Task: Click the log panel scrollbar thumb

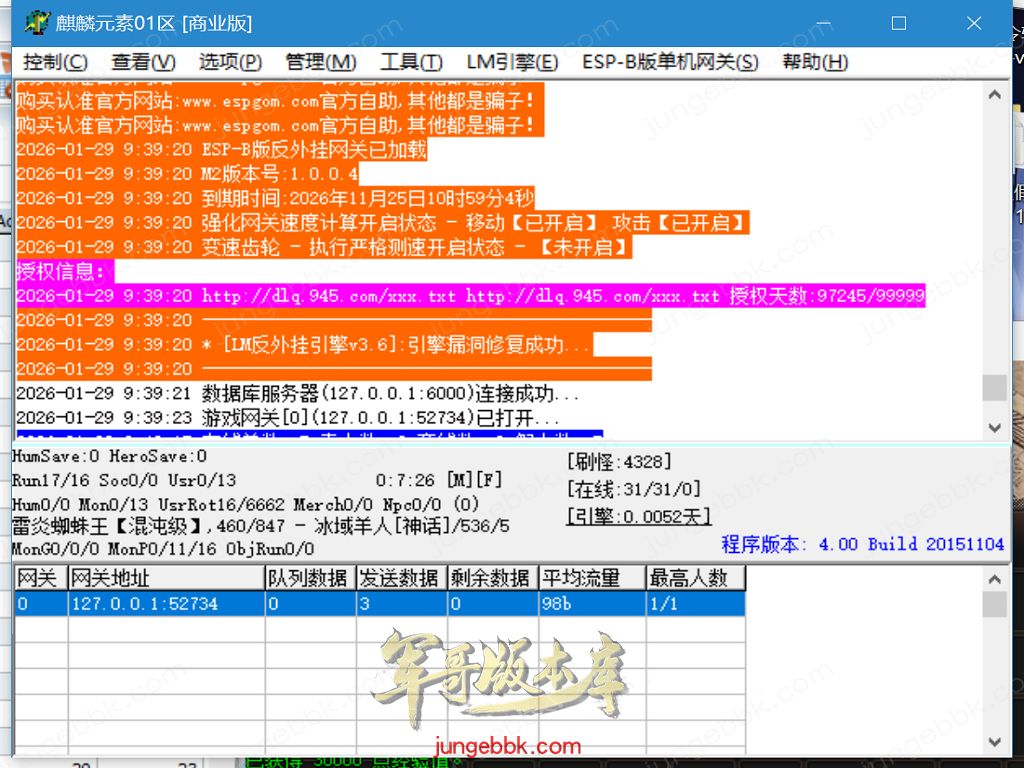Action: pos(994,387)
